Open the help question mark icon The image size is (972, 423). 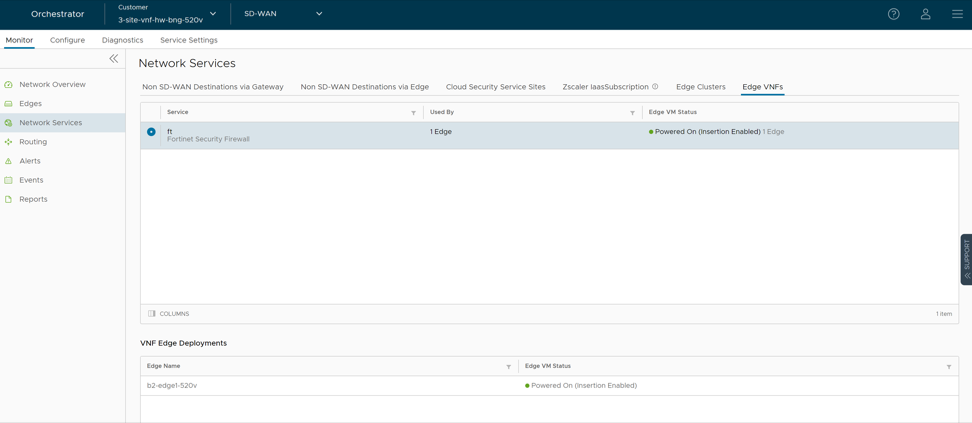click(x=893, y=14)
